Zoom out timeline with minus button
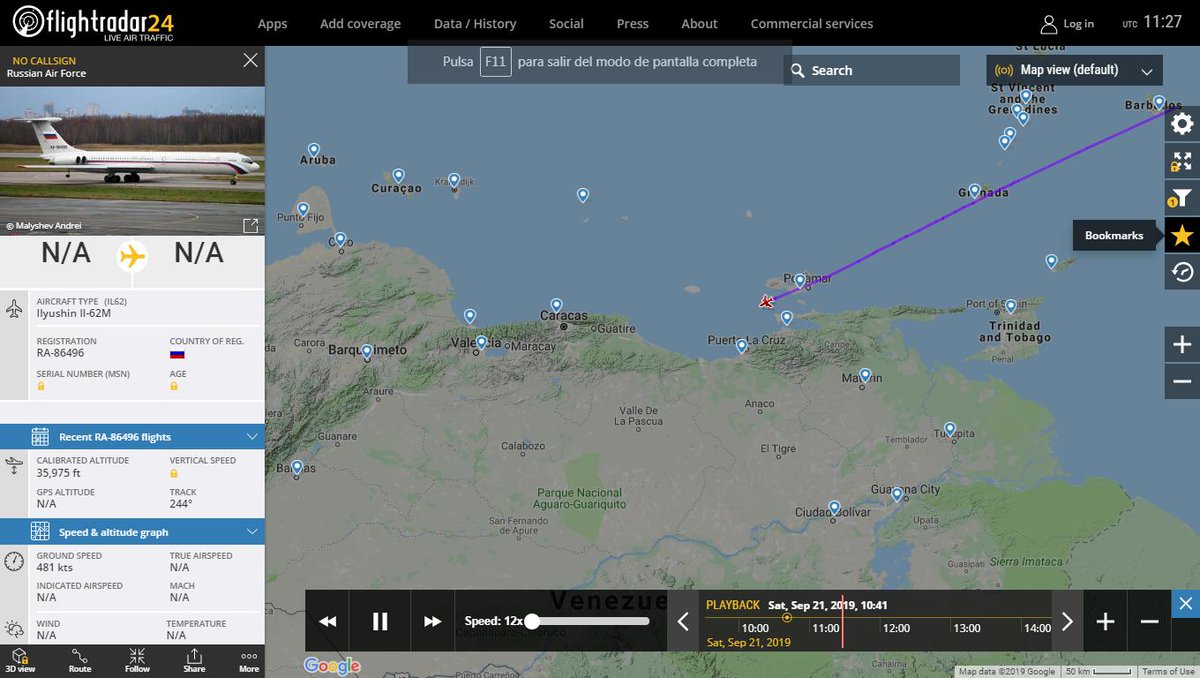This screenshot has height=678, width=1200. click(x=1149, y=622)
